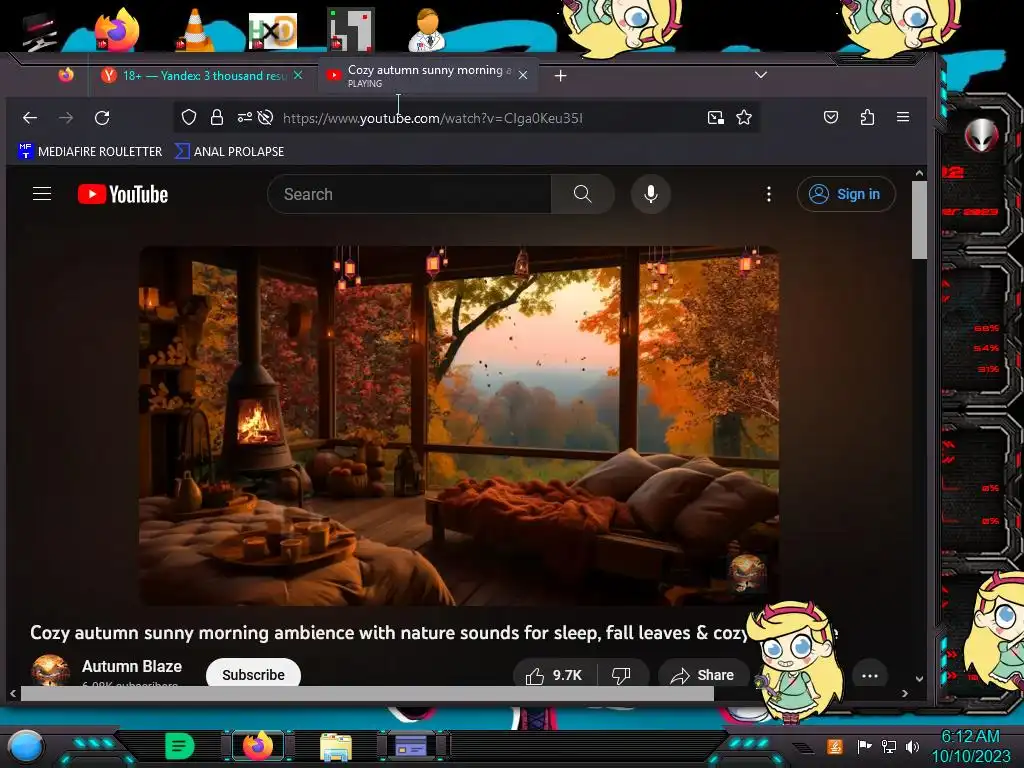Open the extensions puzzle menu
The image size is (1024, 768).
867,118
